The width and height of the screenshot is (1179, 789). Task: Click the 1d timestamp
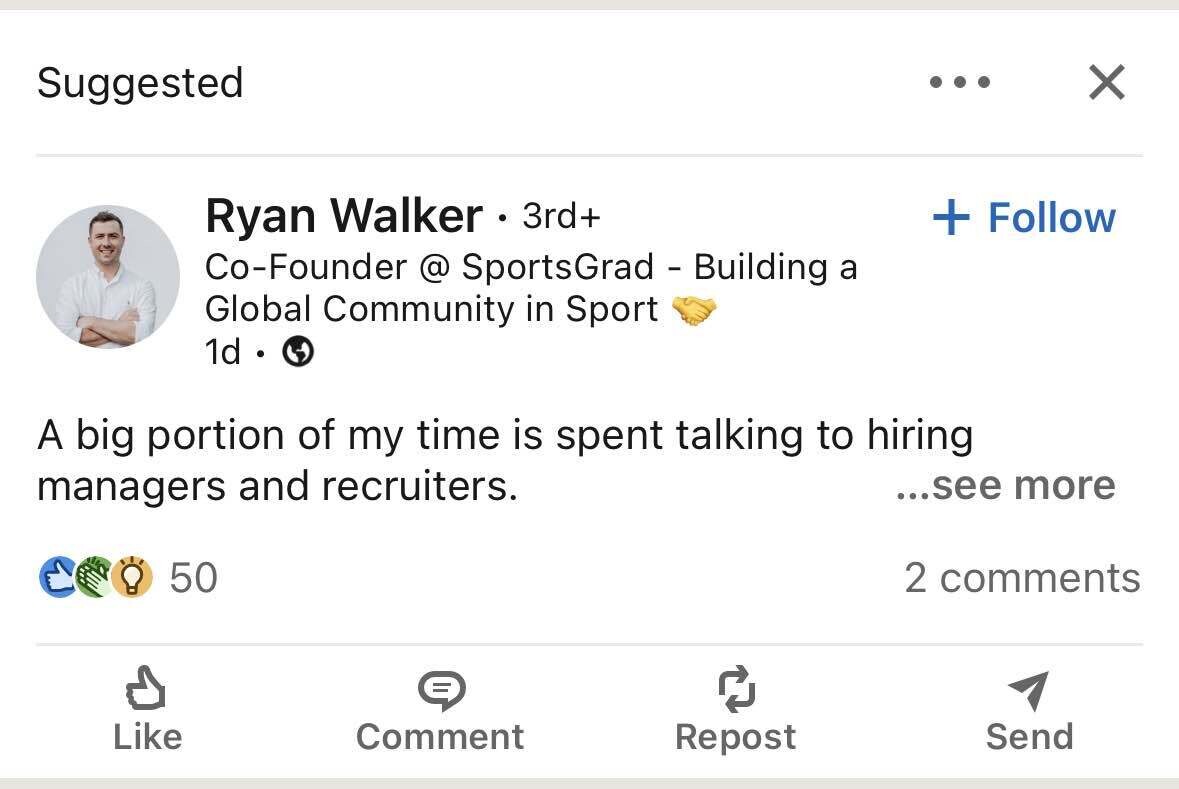tap(222, 351)
